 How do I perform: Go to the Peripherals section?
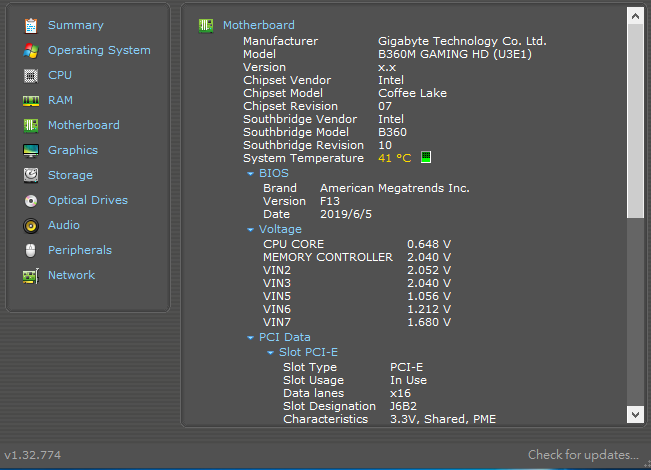click(x=80, y=250)
